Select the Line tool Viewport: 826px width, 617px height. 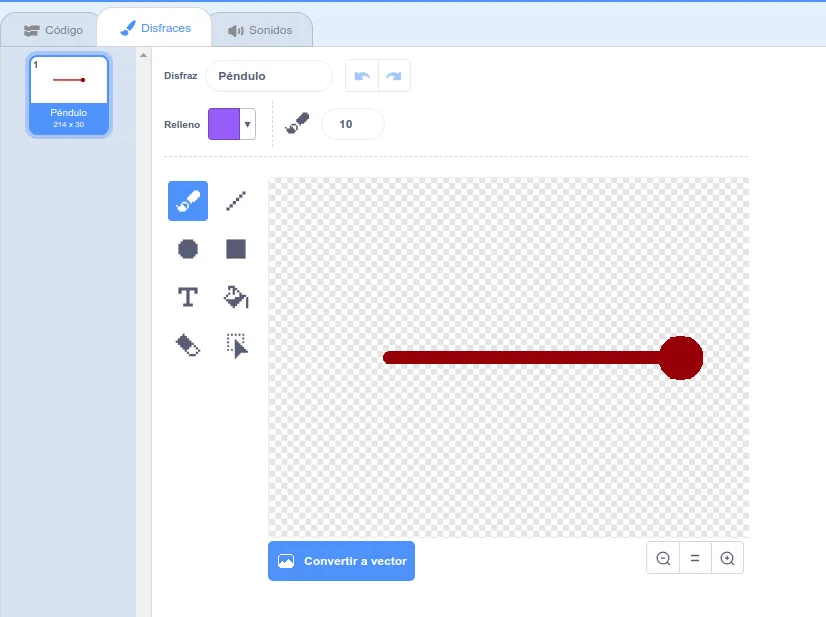pos(235,201)
